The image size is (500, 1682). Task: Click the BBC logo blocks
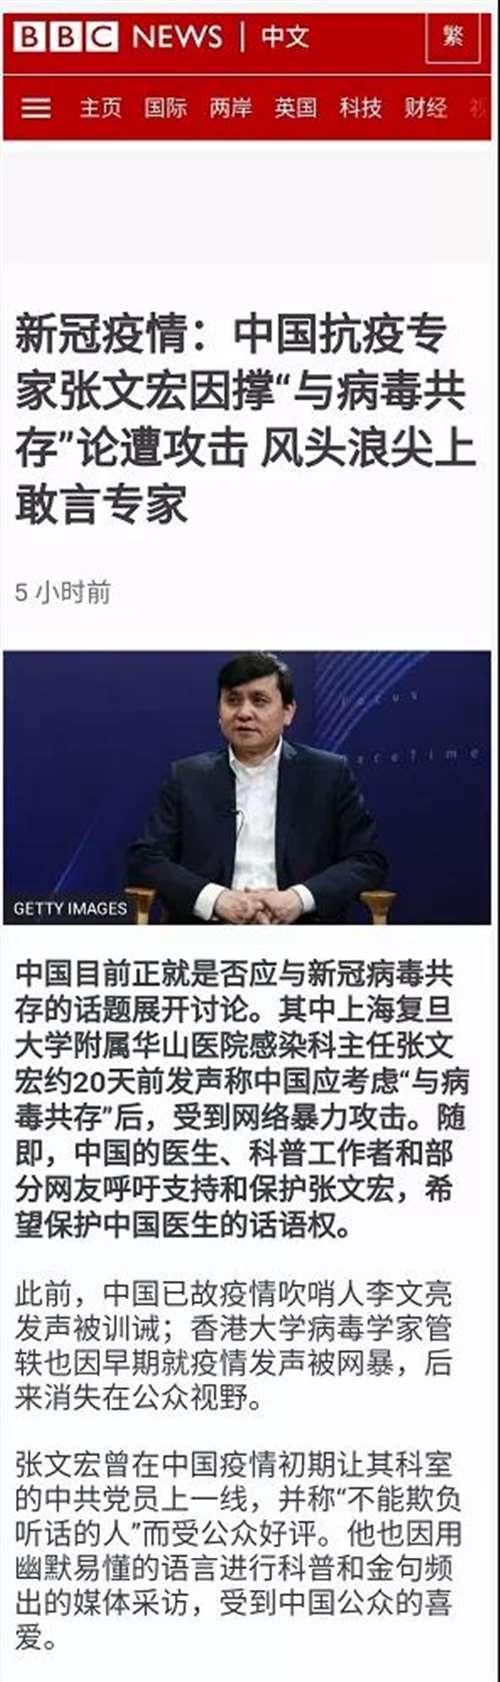pyautogui.click(x=65, y=37)
